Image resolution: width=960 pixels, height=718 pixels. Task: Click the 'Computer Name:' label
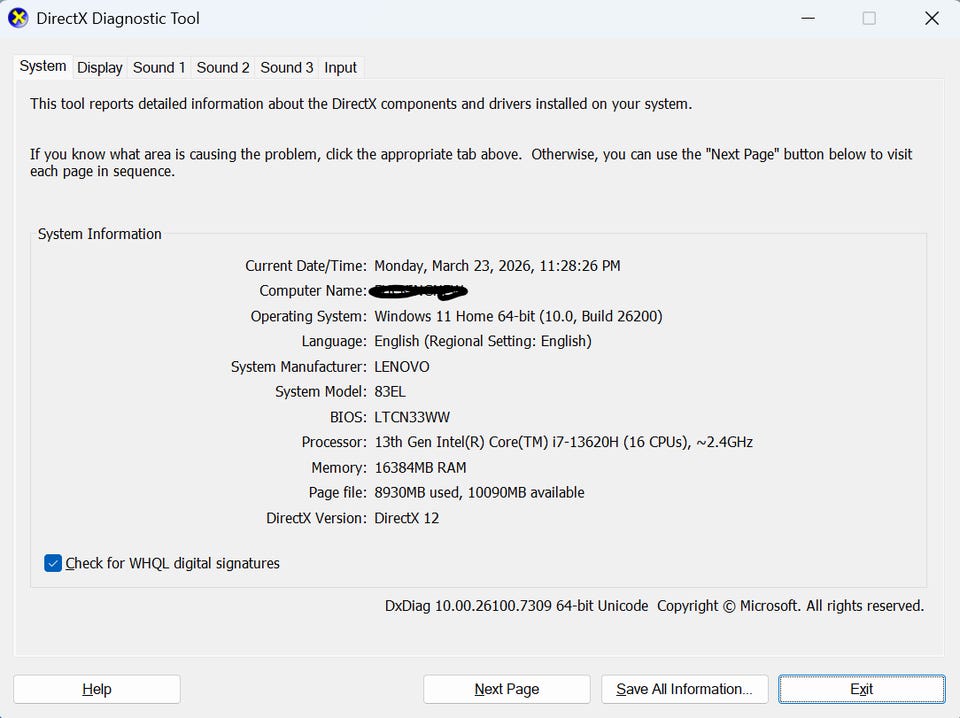tap(313, 291)
